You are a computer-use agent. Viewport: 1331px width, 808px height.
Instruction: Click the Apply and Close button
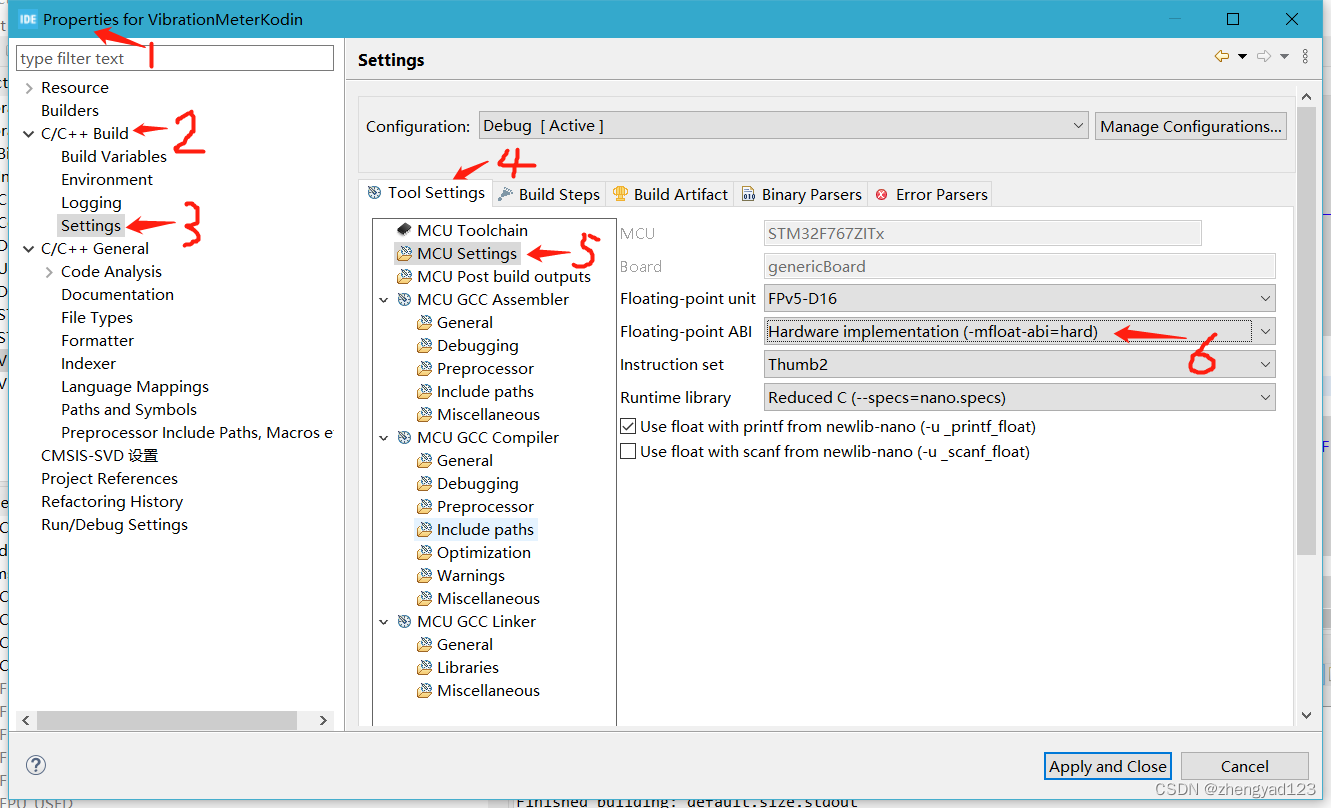[x=1107, y=766]
